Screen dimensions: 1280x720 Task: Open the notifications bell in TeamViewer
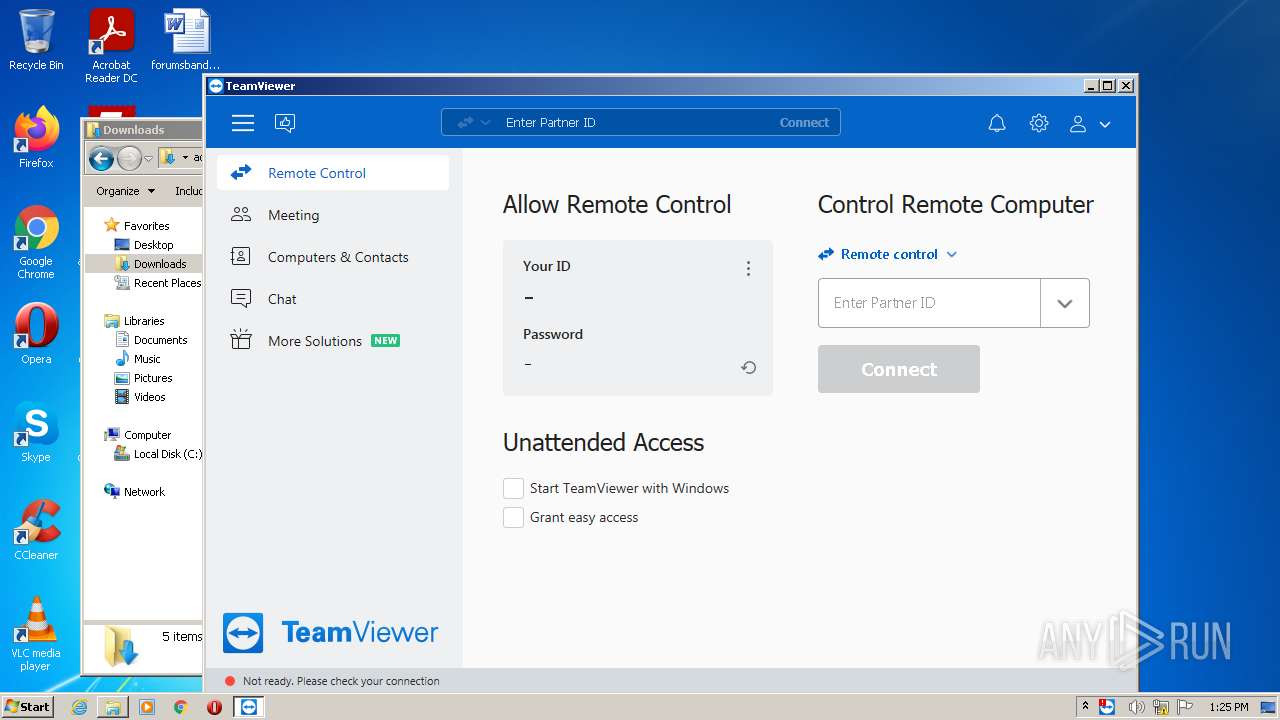click(x=997, y=124)
